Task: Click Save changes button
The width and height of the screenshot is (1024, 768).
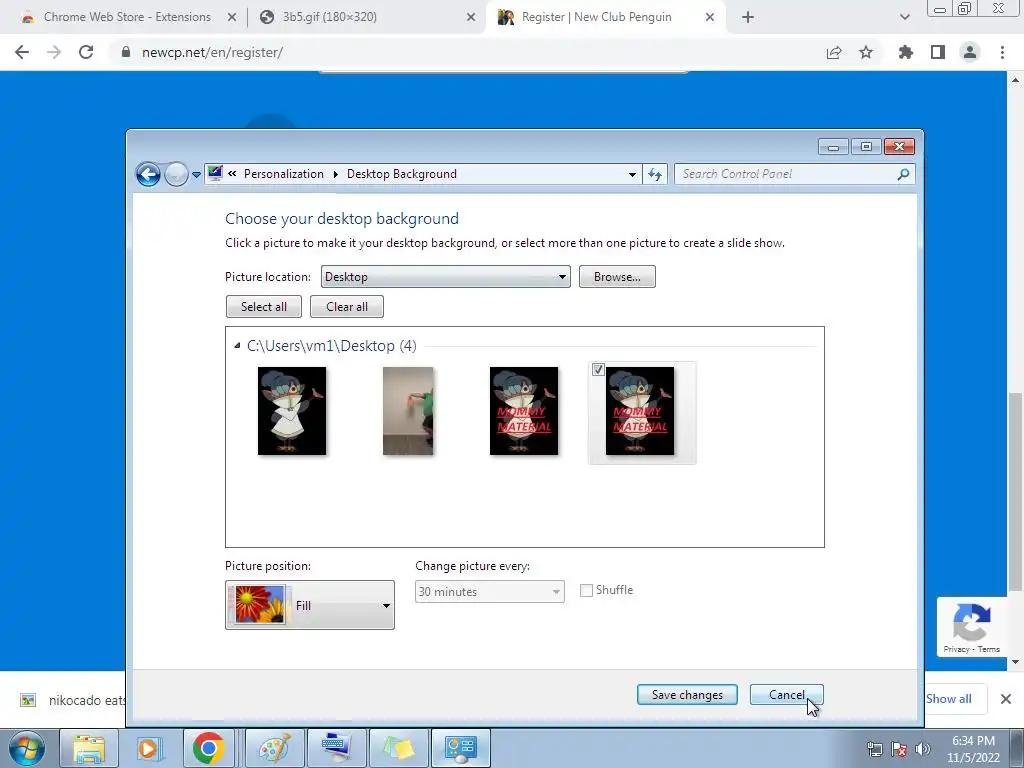Action: click(687, 695)
